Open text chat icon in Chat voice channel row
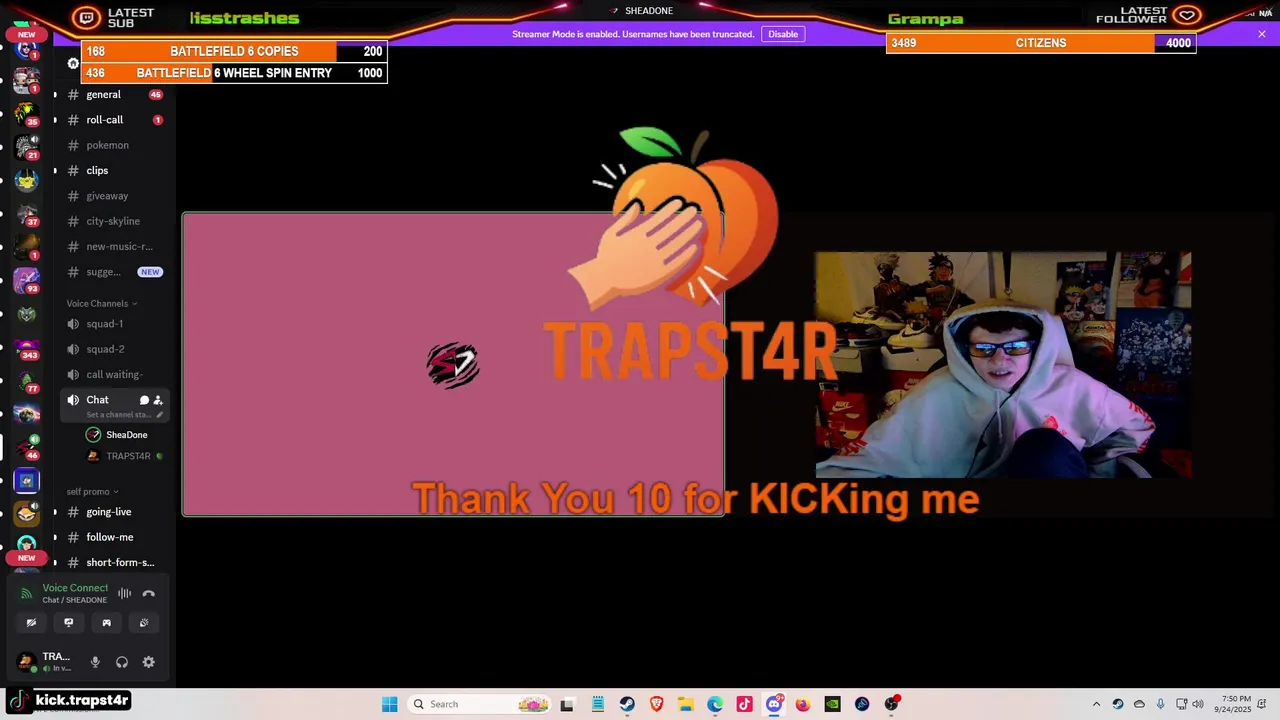 144,400
